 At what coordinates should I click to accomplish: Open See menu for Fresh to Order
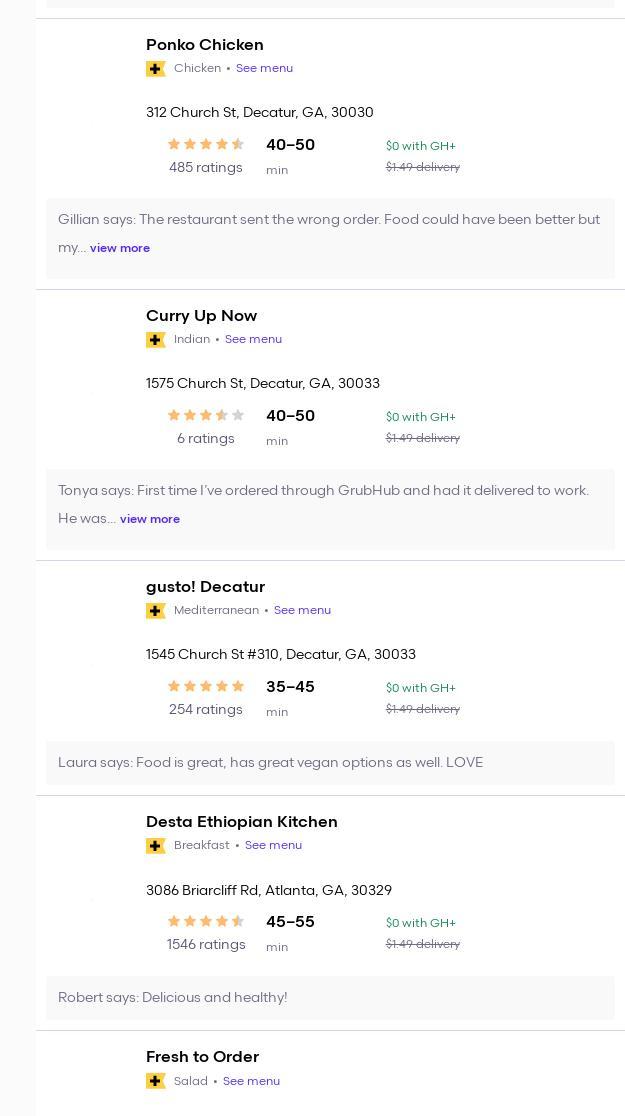(251, 1081)
